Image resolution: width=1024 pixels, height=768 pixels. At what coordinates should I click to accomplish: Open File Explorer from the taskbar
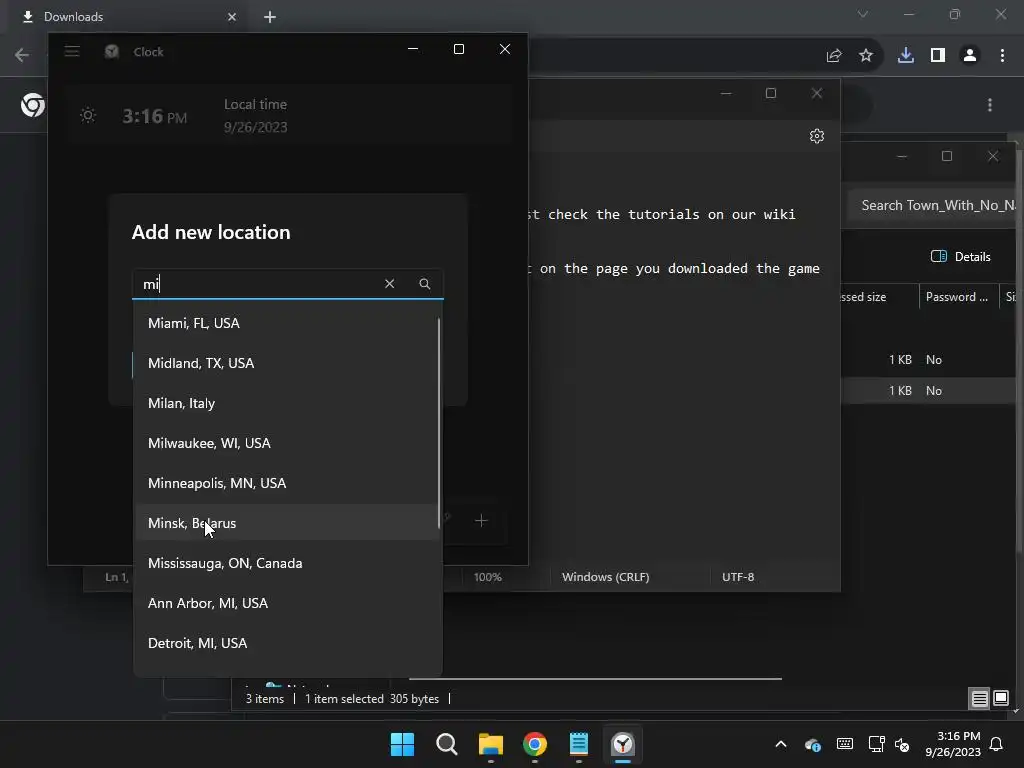[490, 744]
